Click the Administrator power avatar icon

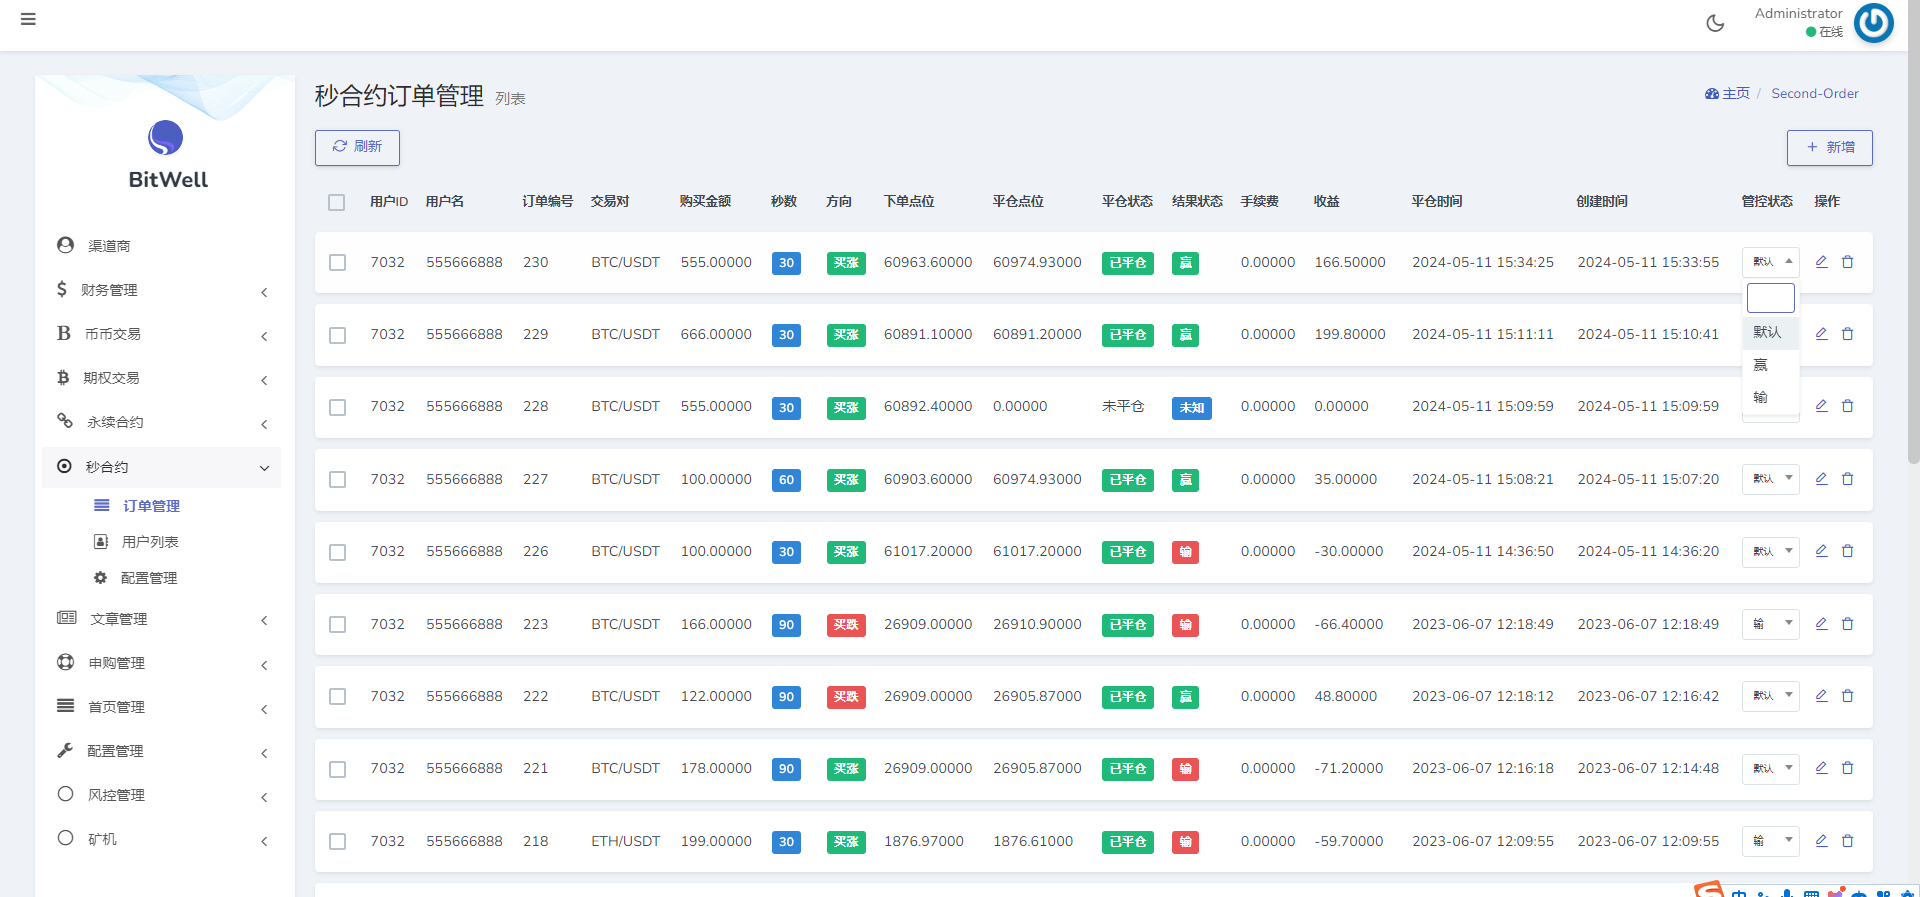tap(1873, 23)
